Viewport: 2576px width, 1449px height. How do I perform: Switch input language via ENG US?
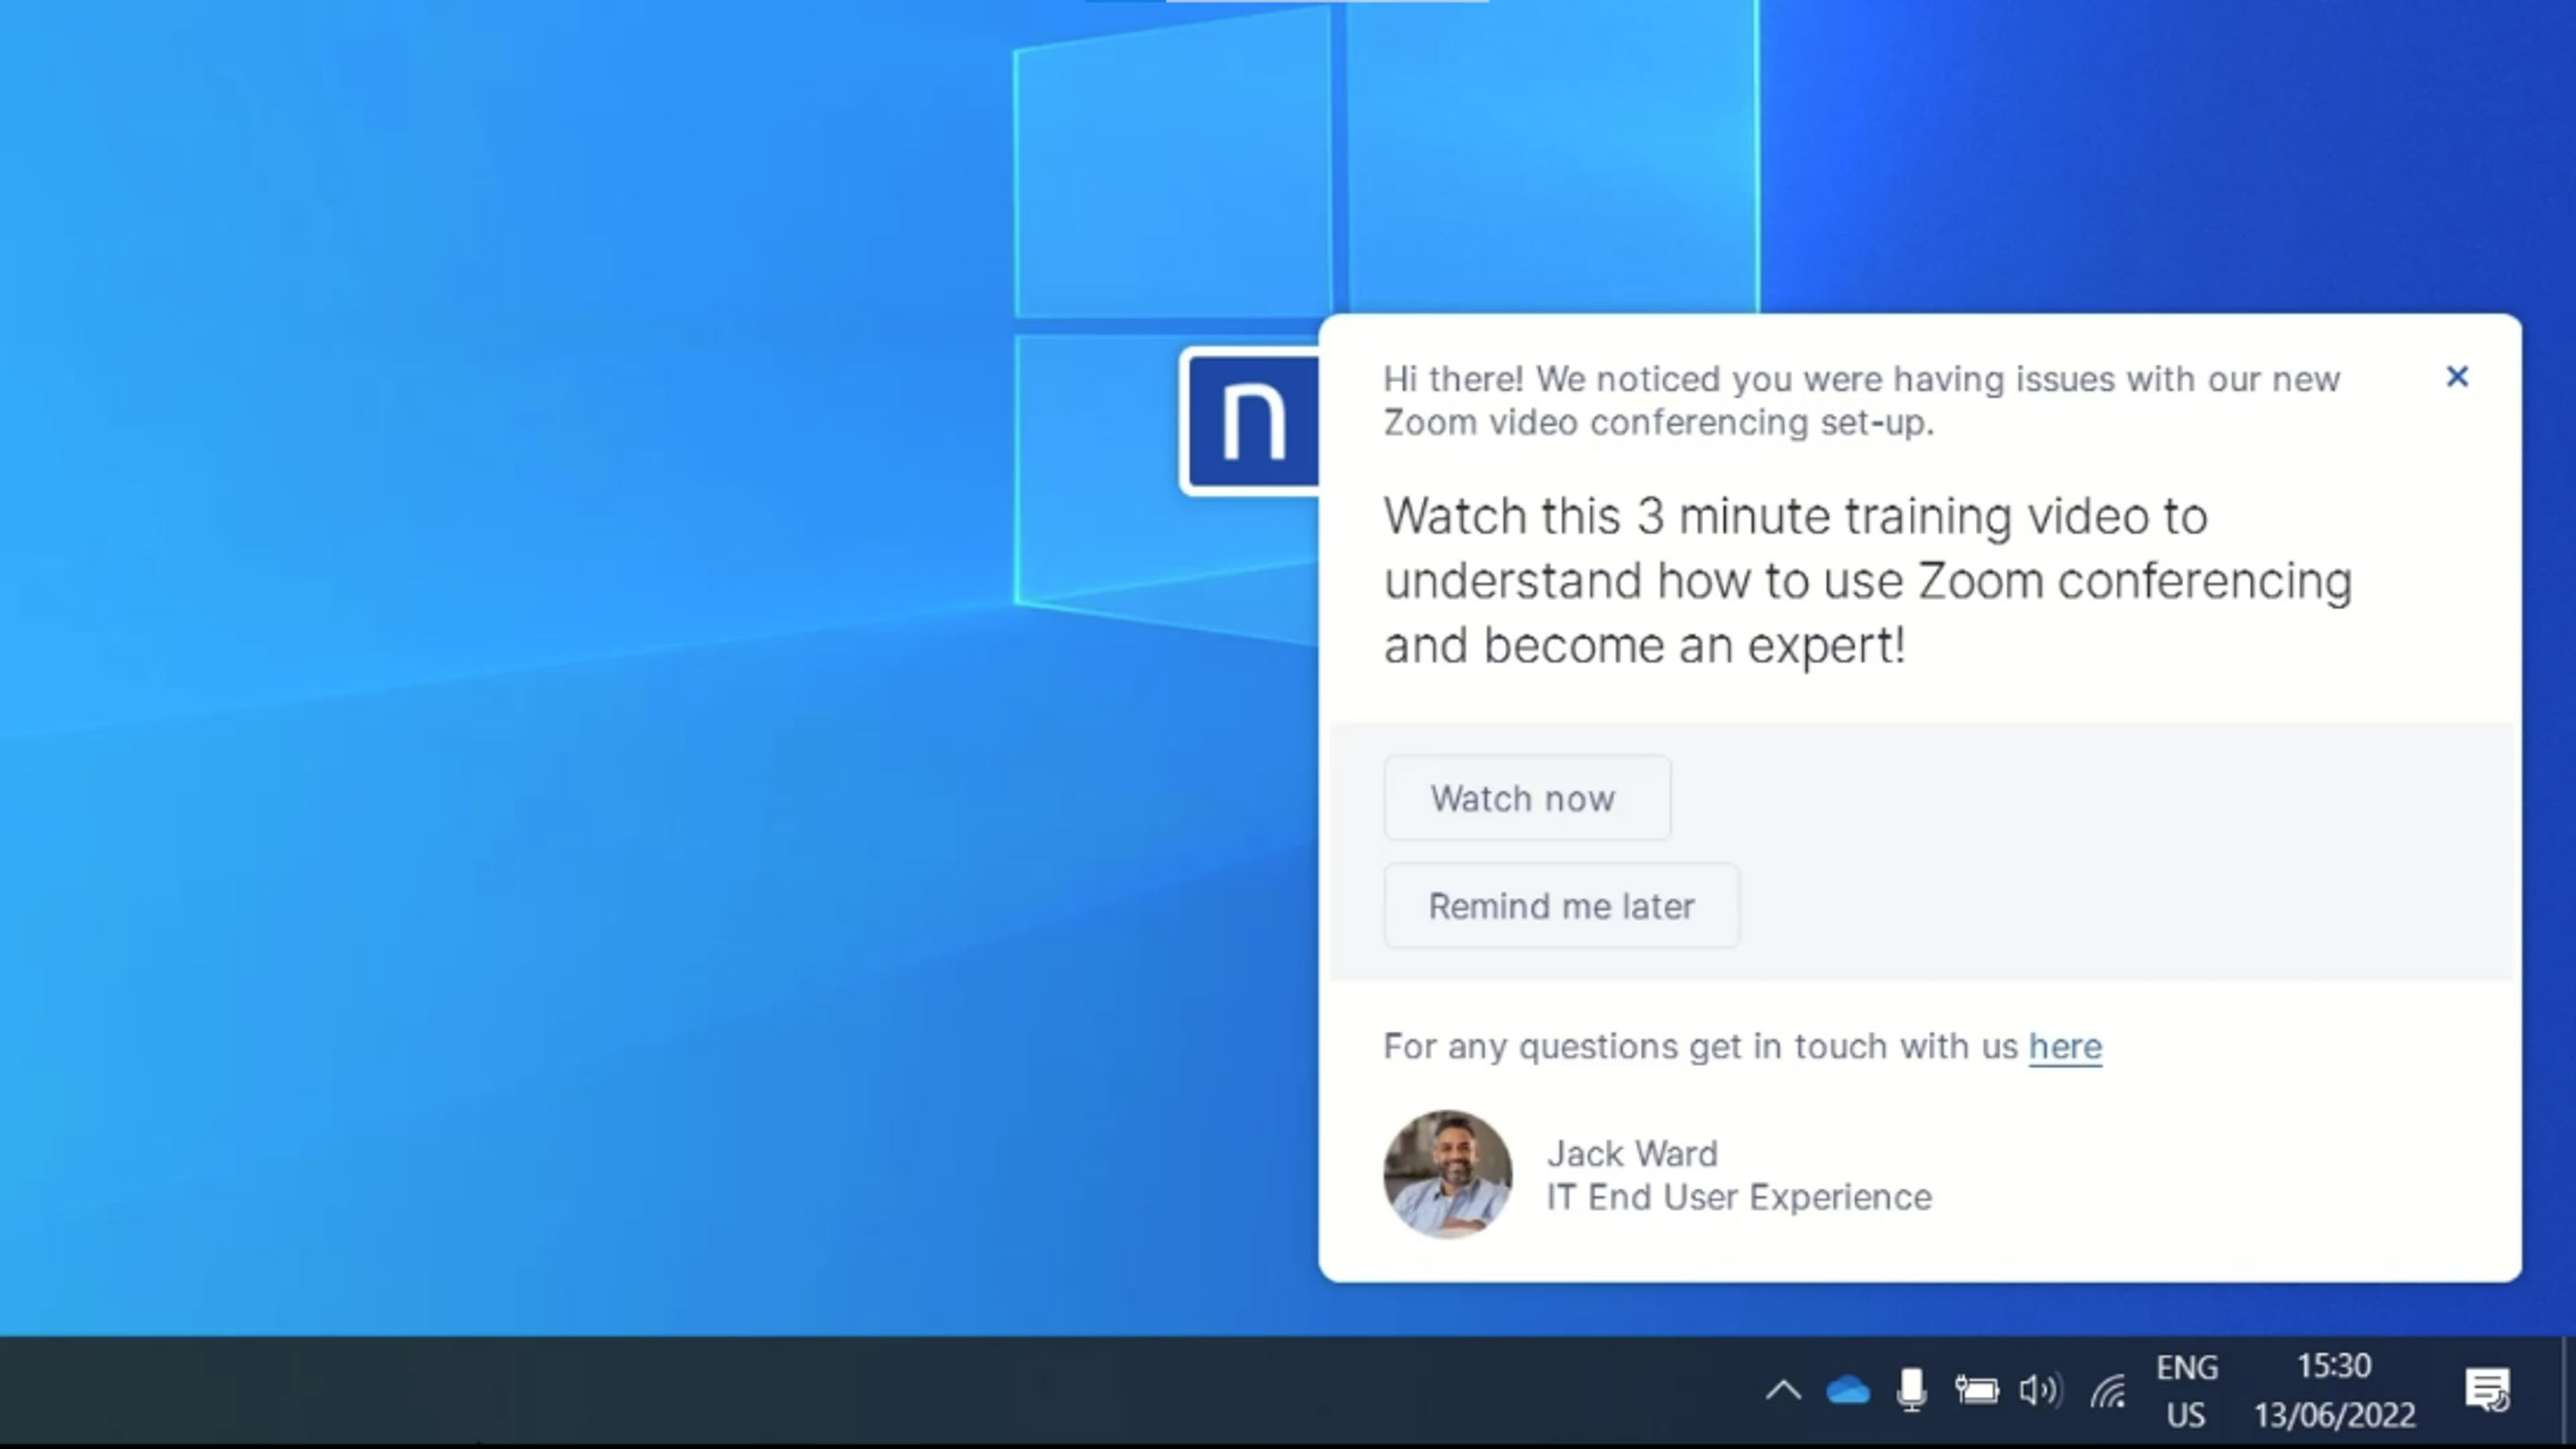tap(2186, 1390)
